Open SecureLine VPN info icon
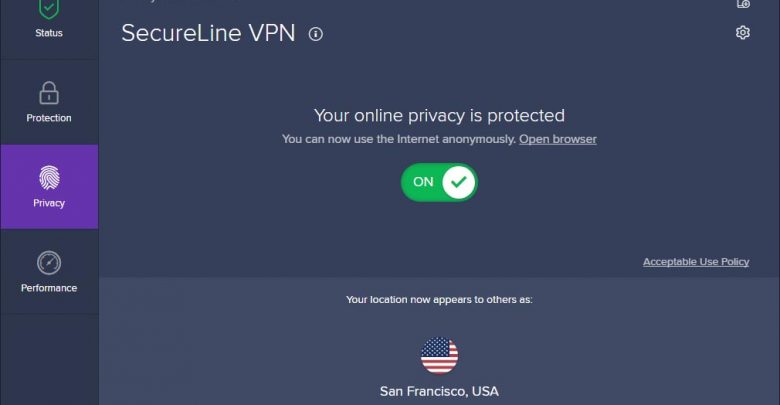 [315, 34]
